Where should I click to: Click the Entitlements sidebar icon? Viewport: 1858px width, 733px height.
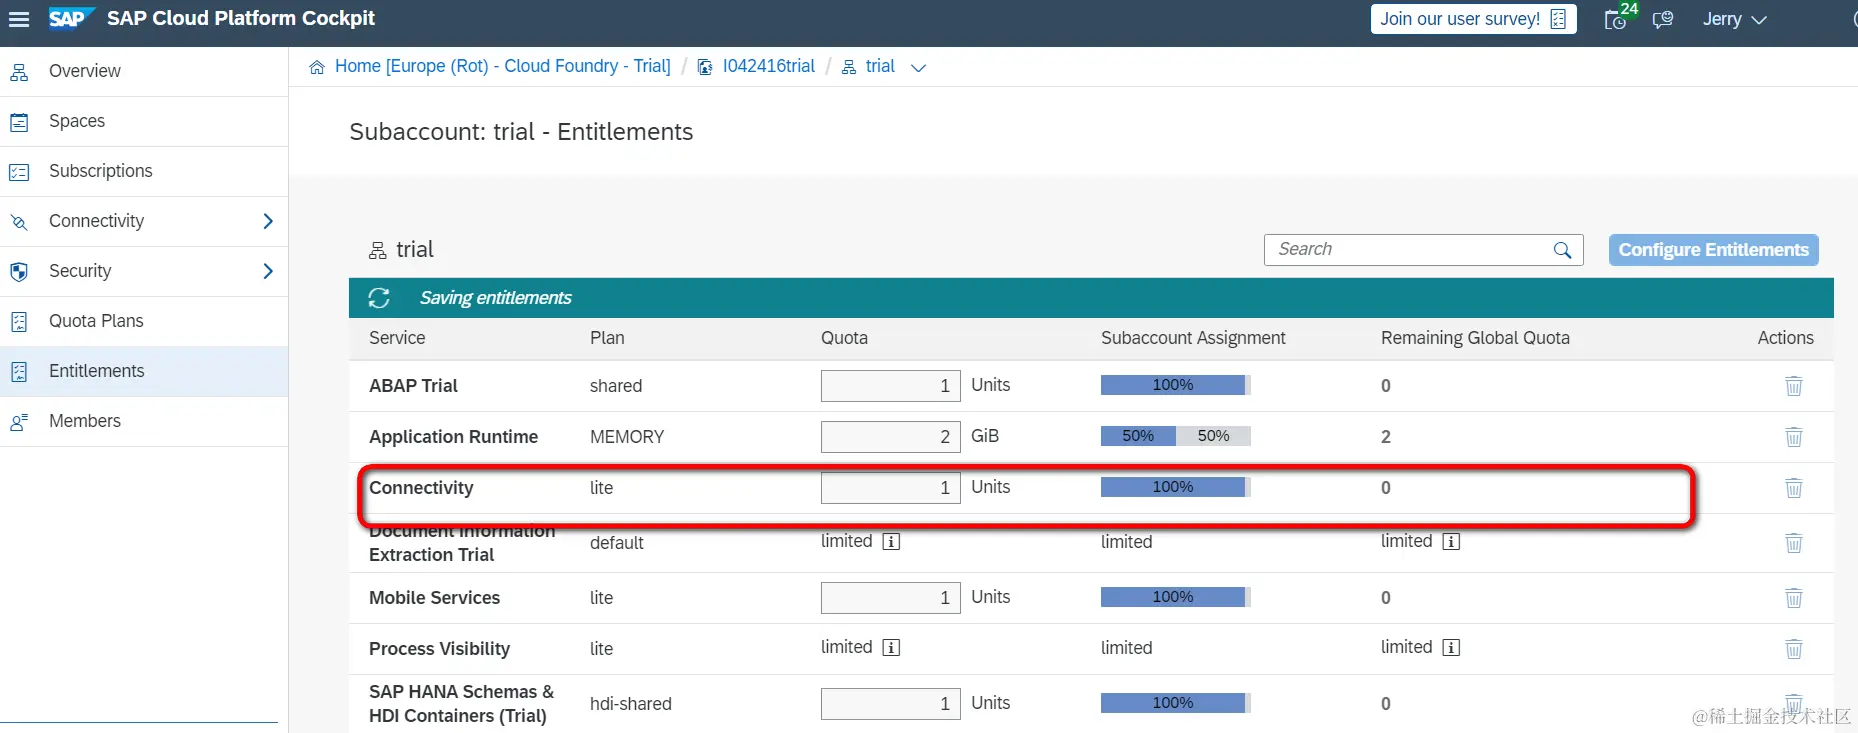point(19,372)
